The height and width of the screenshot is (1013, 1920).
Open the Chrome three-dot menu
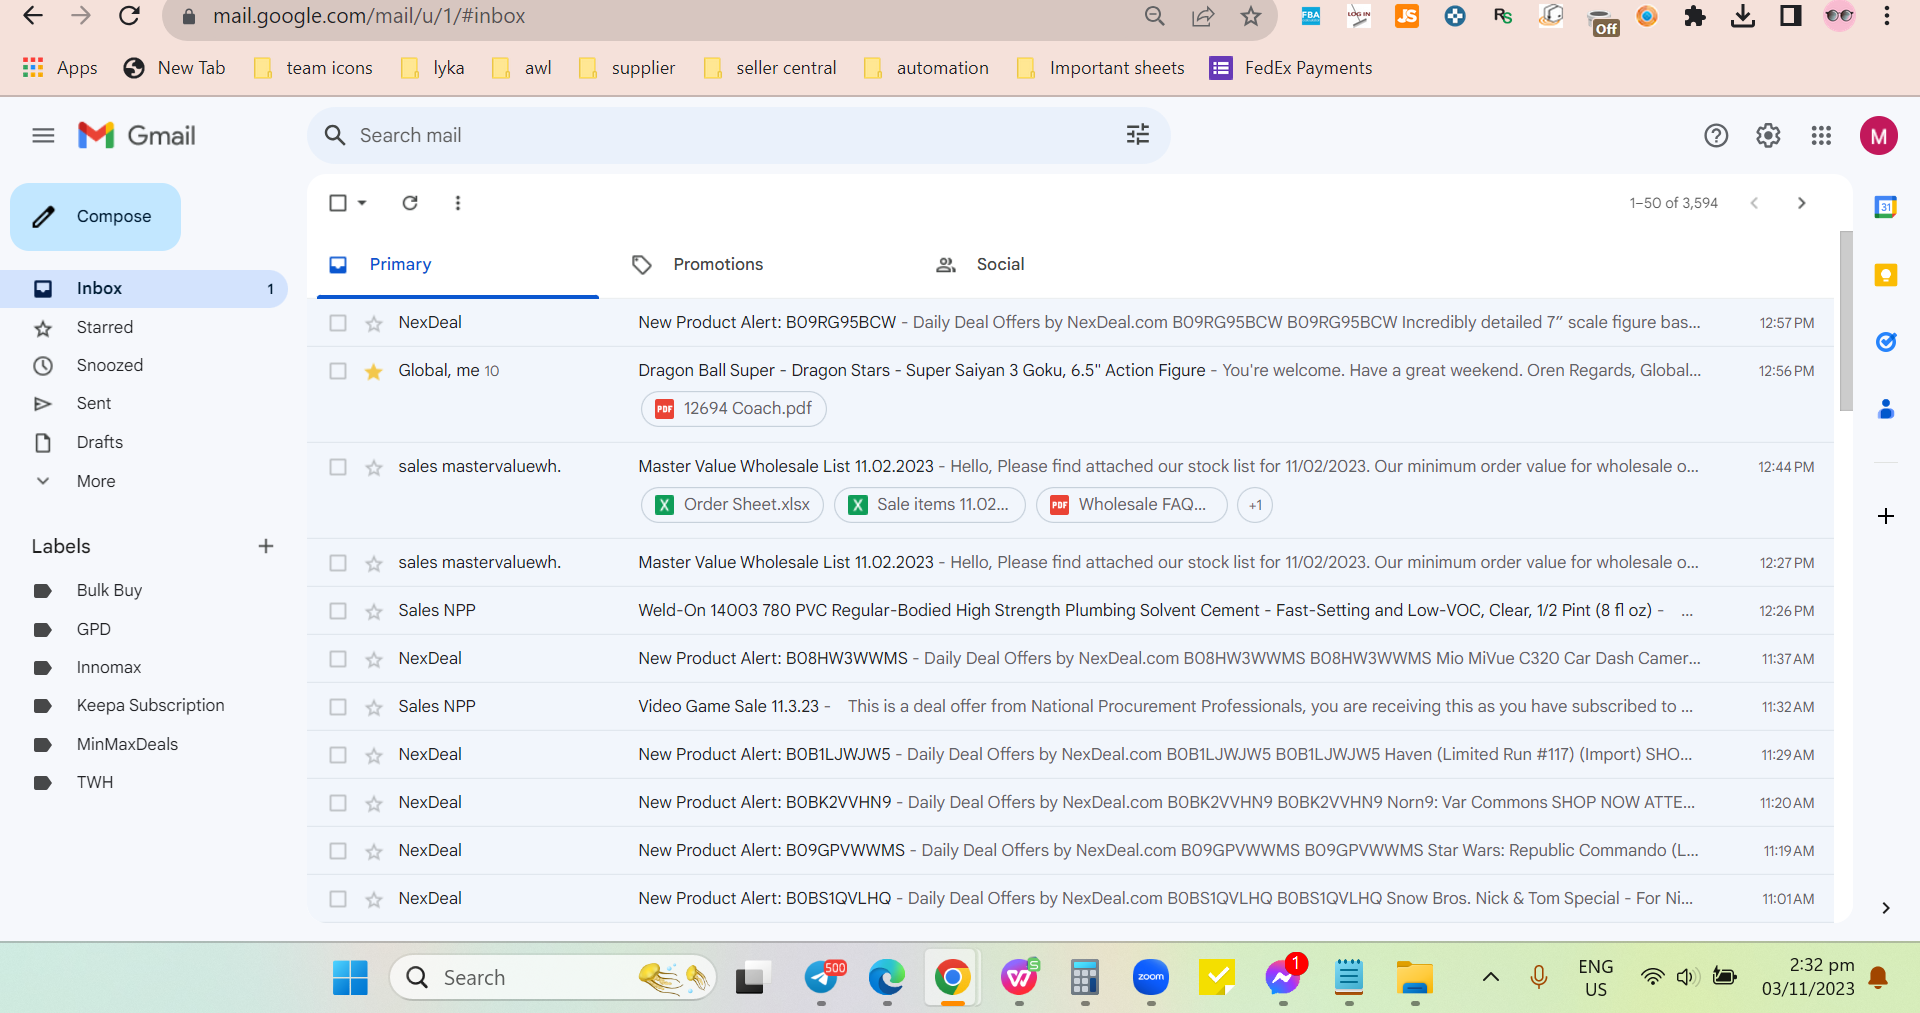point(1887,16)
